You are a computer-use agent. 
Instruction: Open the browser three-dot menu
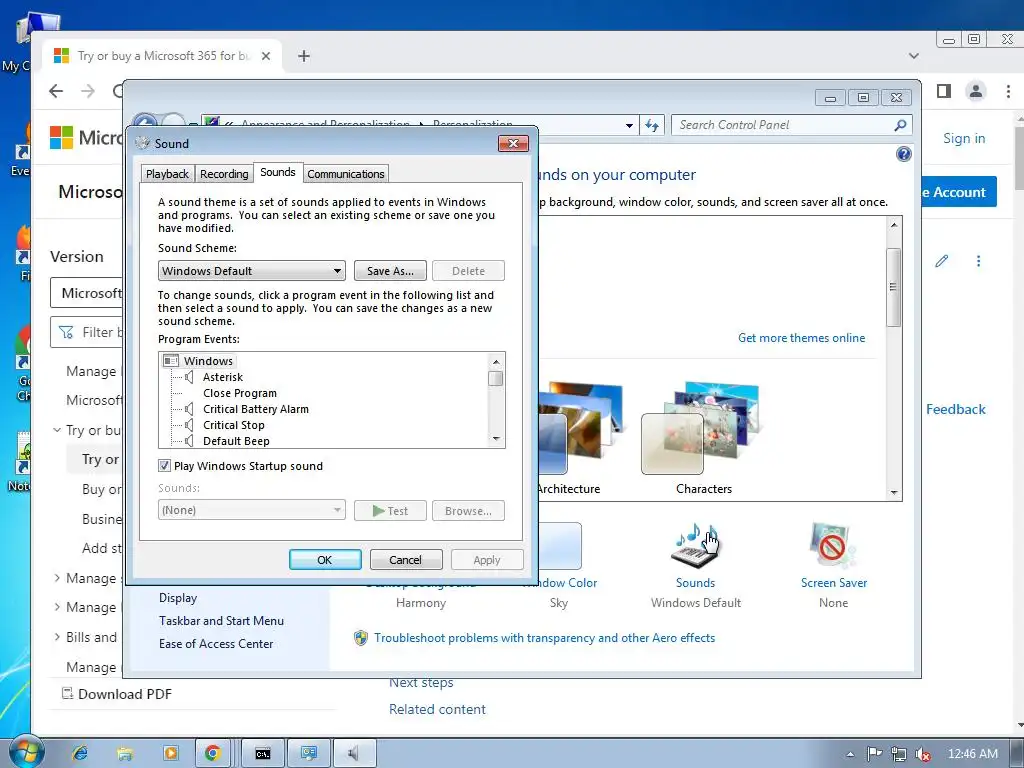1008,91
